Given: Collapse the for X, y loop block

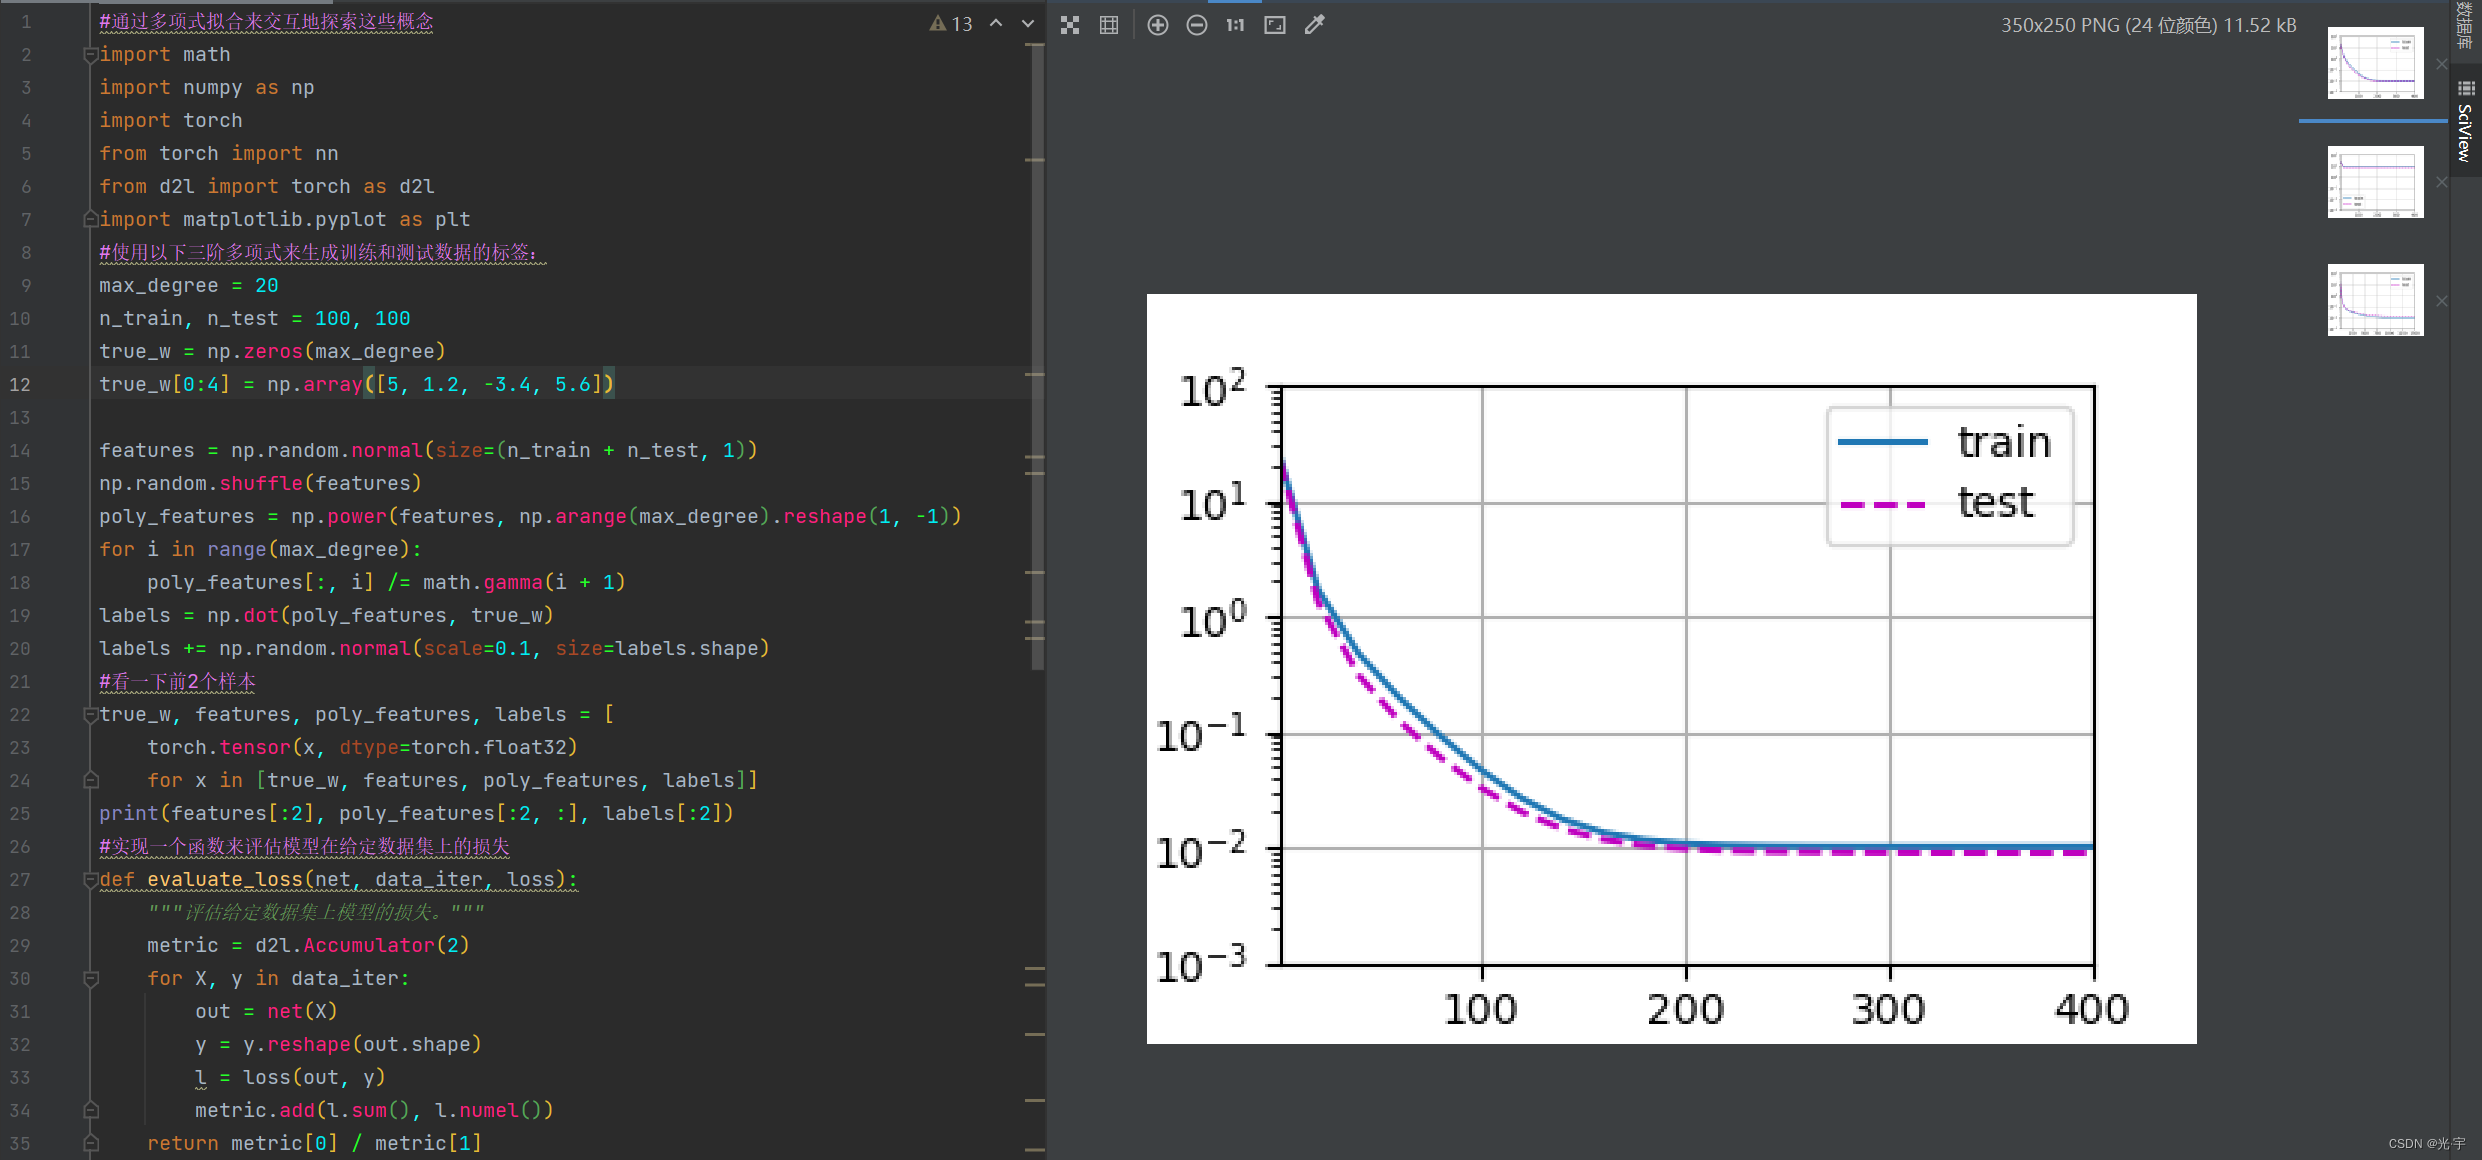Looking at the screenshot, I should pos(91,978).
